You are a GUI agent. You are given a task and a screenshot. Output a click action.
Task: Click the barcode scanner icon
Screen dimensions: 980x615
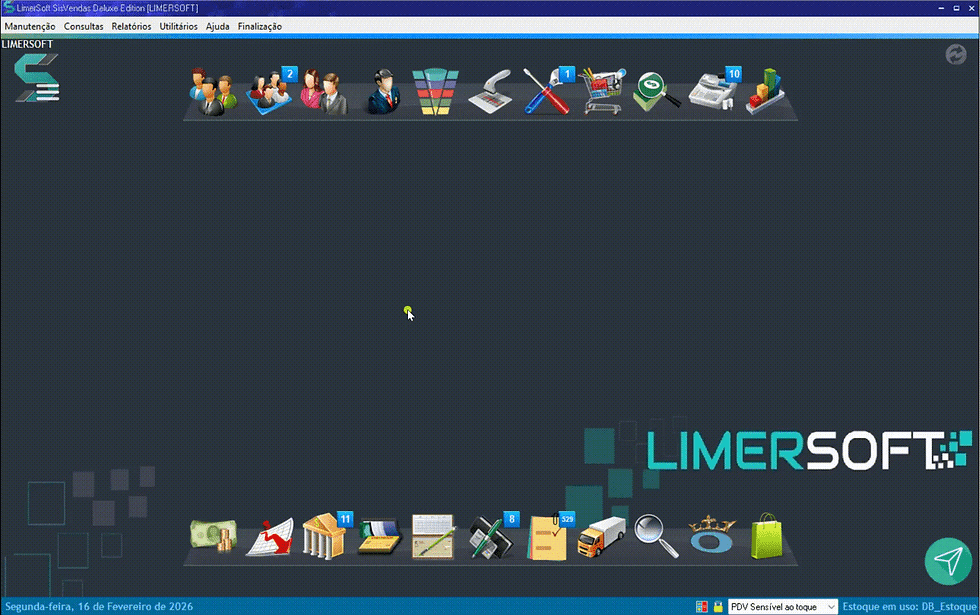(x=491, y=92)
